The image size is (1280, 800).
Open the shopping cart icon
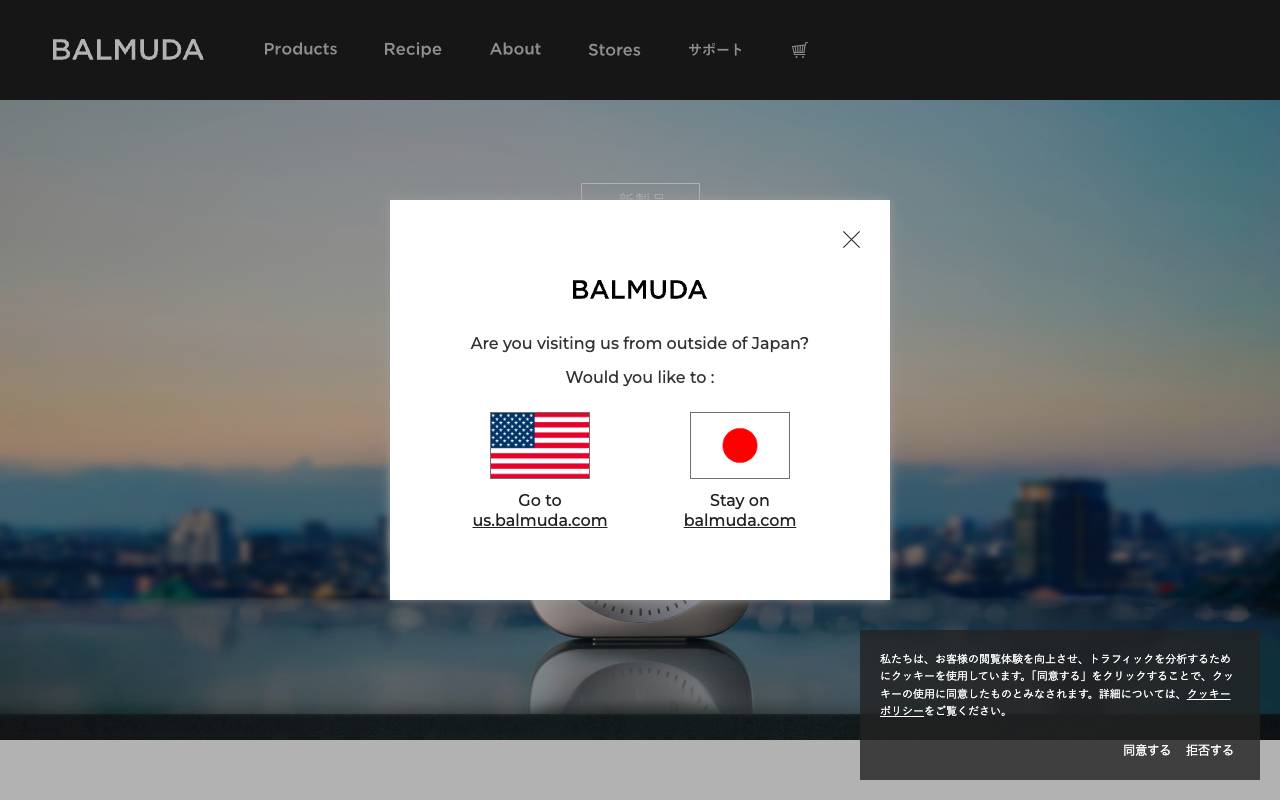[798, 49]
